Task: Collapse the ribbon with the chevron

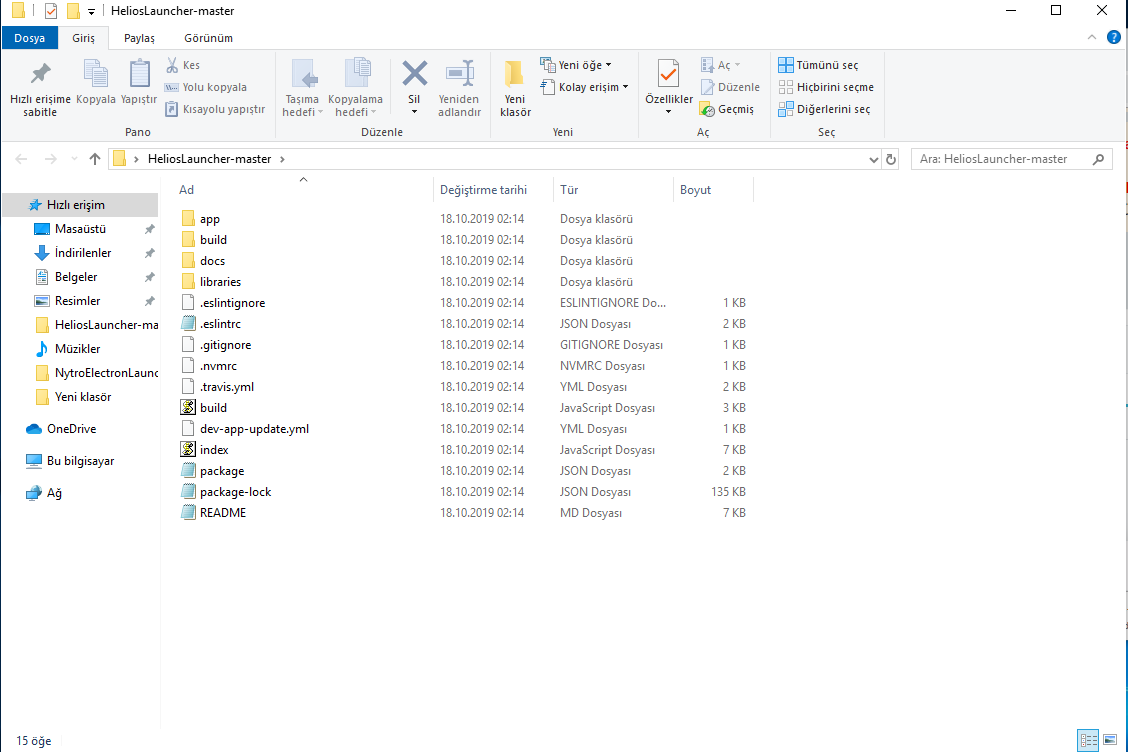Action: tap(1091, 37)
